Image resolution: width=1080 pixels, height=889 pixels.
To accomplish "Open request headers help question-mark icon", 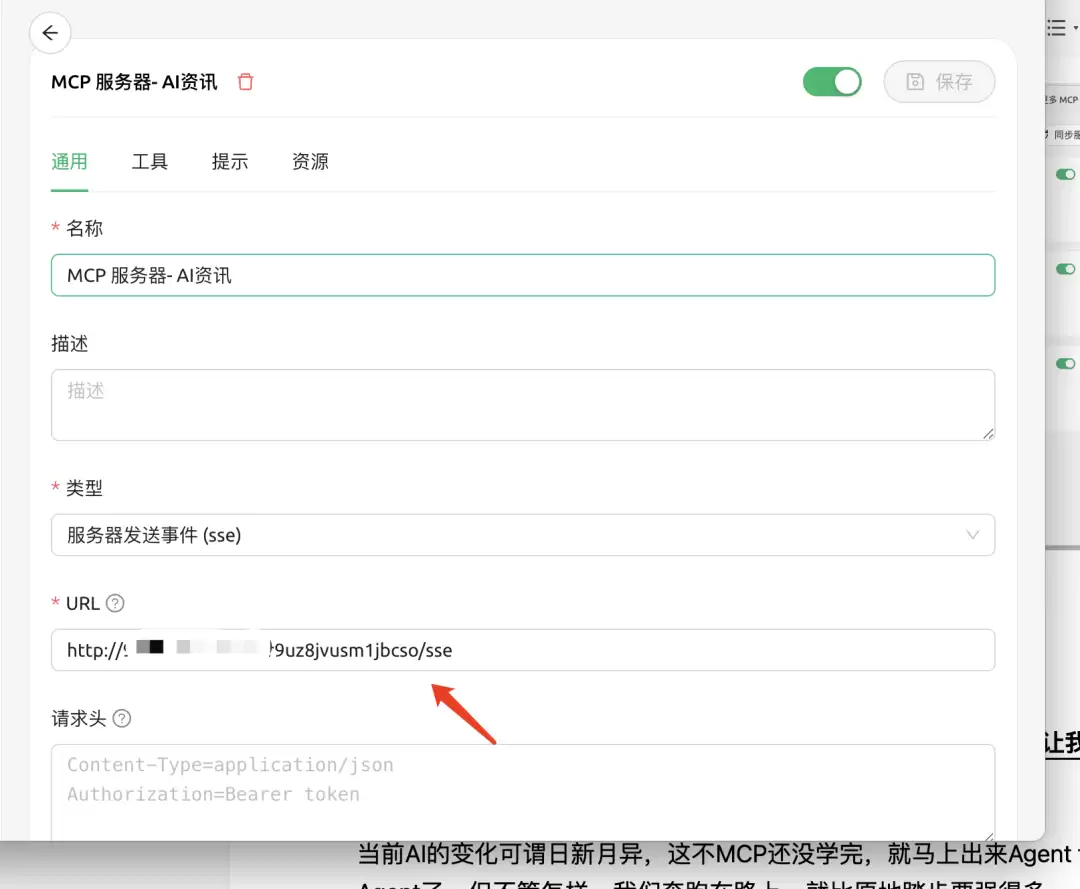I will coord(122,718).
